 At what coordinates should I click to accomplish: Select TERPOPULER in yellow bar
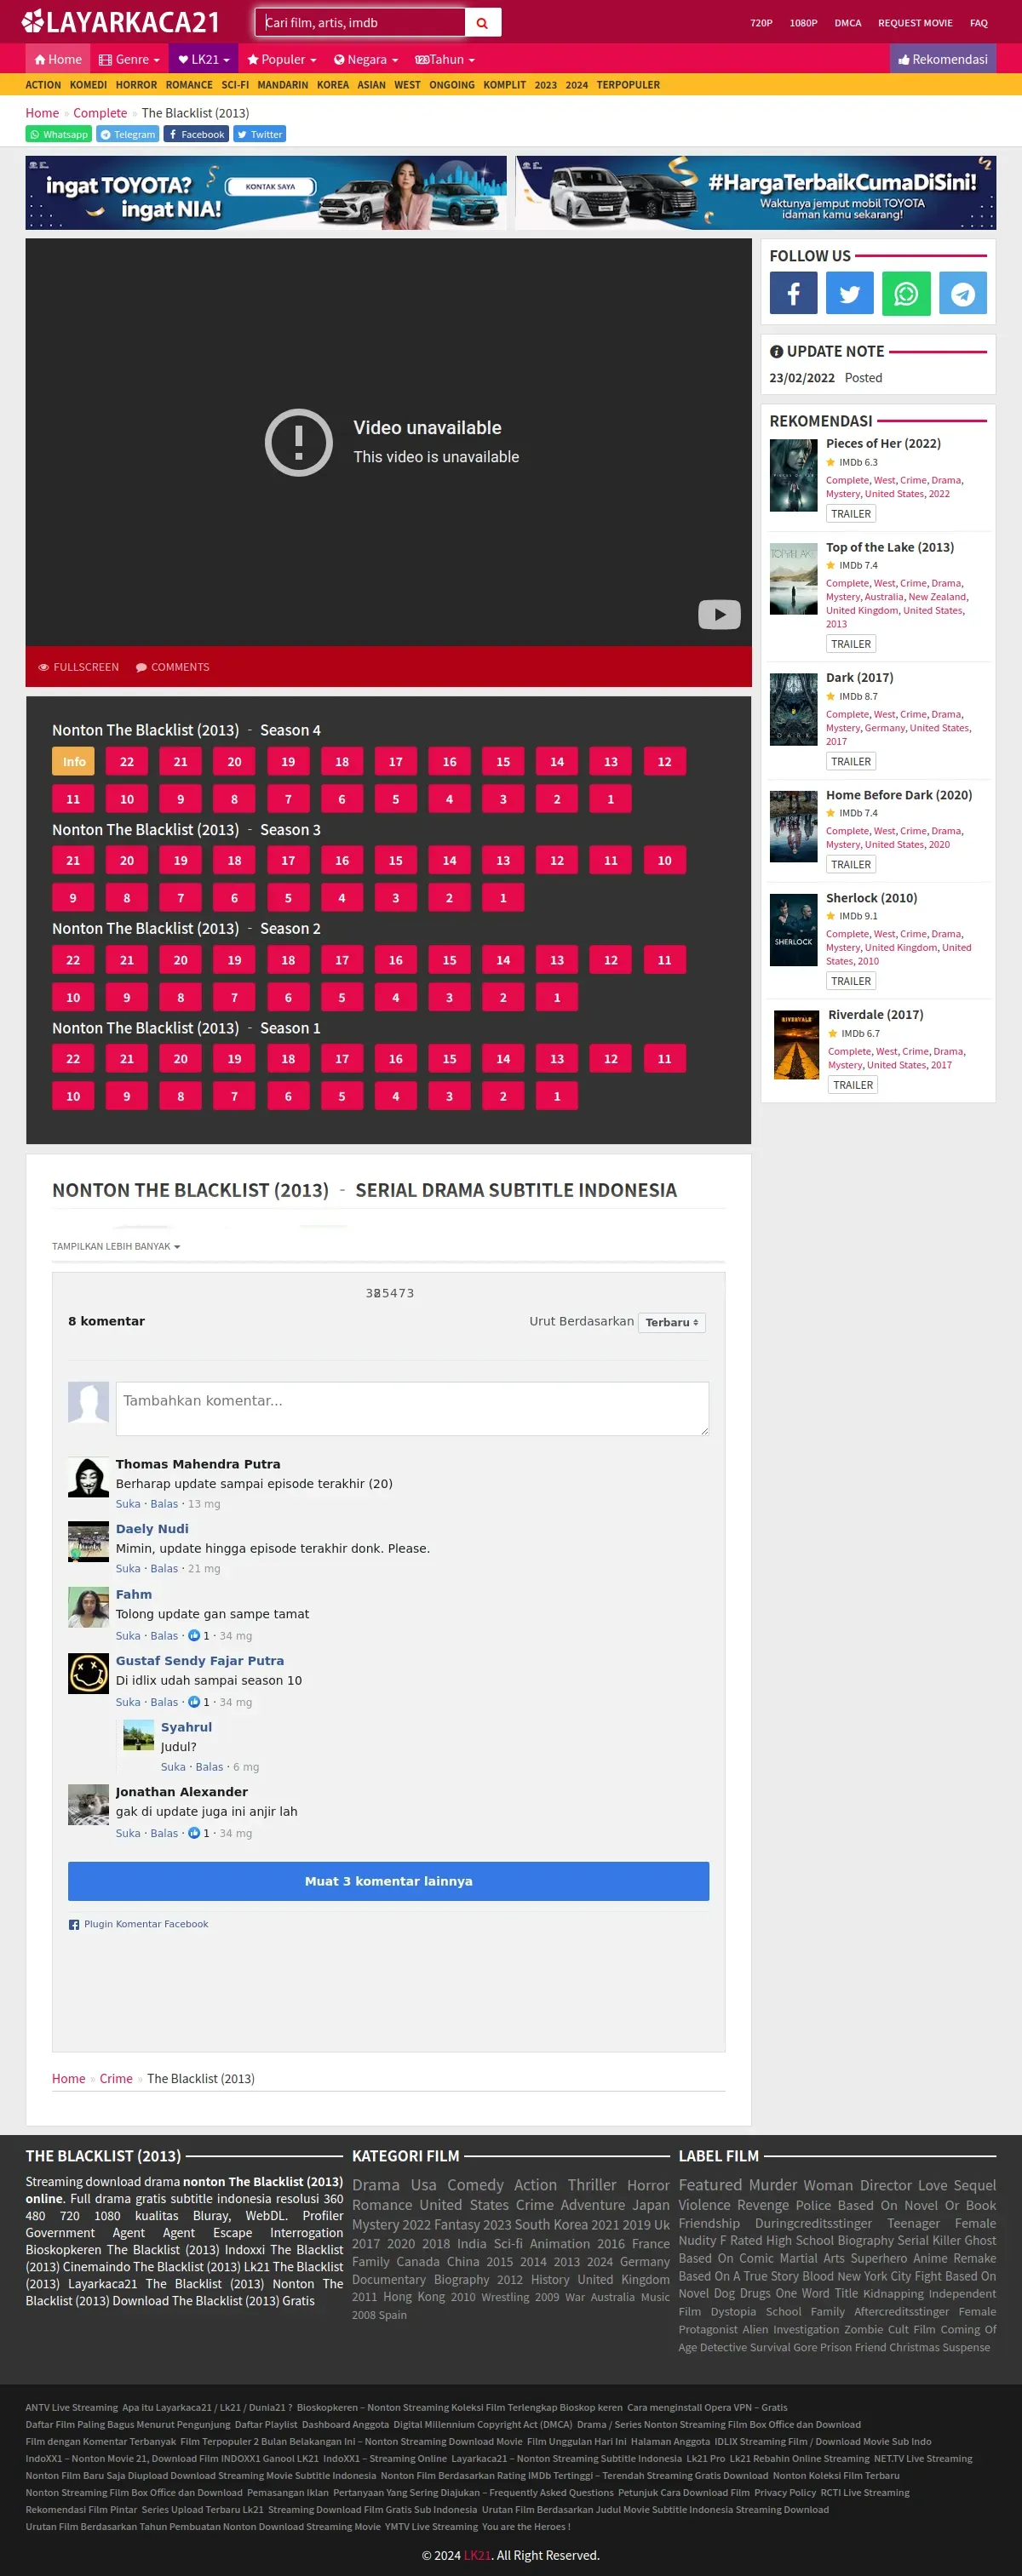[628, 85]
